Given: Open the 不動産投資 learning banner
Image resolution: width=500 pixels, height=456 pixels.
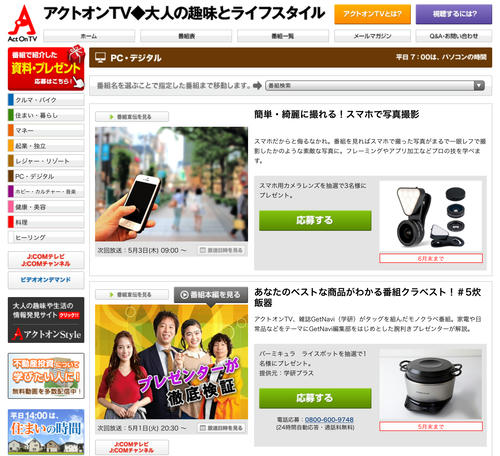Looking at the screenshot, I should pos(46,376).
